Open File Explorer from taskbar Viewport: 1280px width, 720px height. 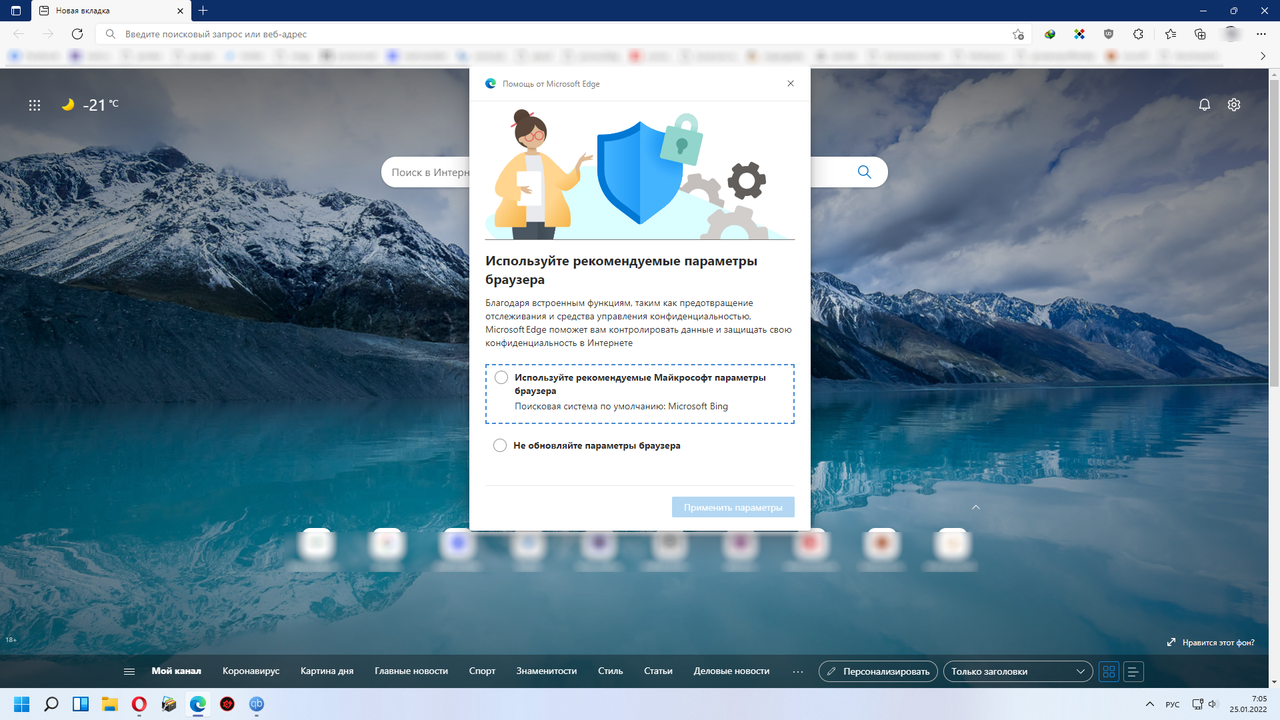tap(110, 704)
